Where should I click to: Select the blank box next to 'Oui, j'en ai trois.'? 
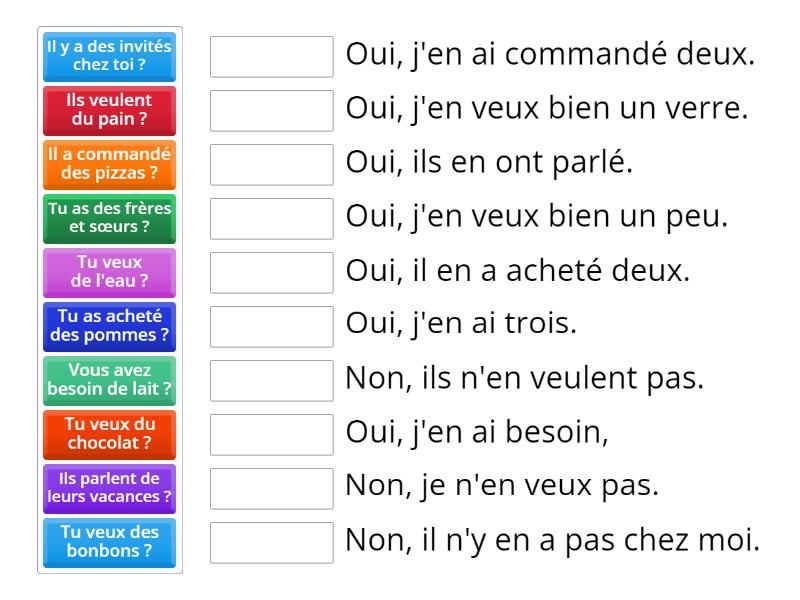click(271, 328)
